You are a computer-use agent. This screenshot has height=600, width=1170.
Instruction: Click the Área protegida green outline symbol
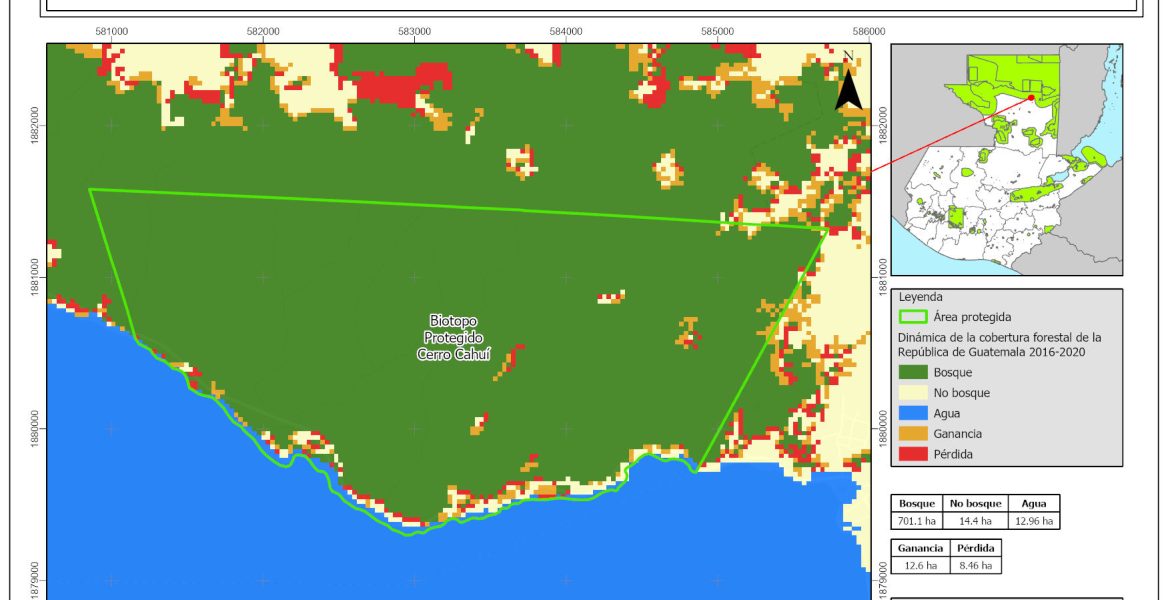(x=914, y=317)
